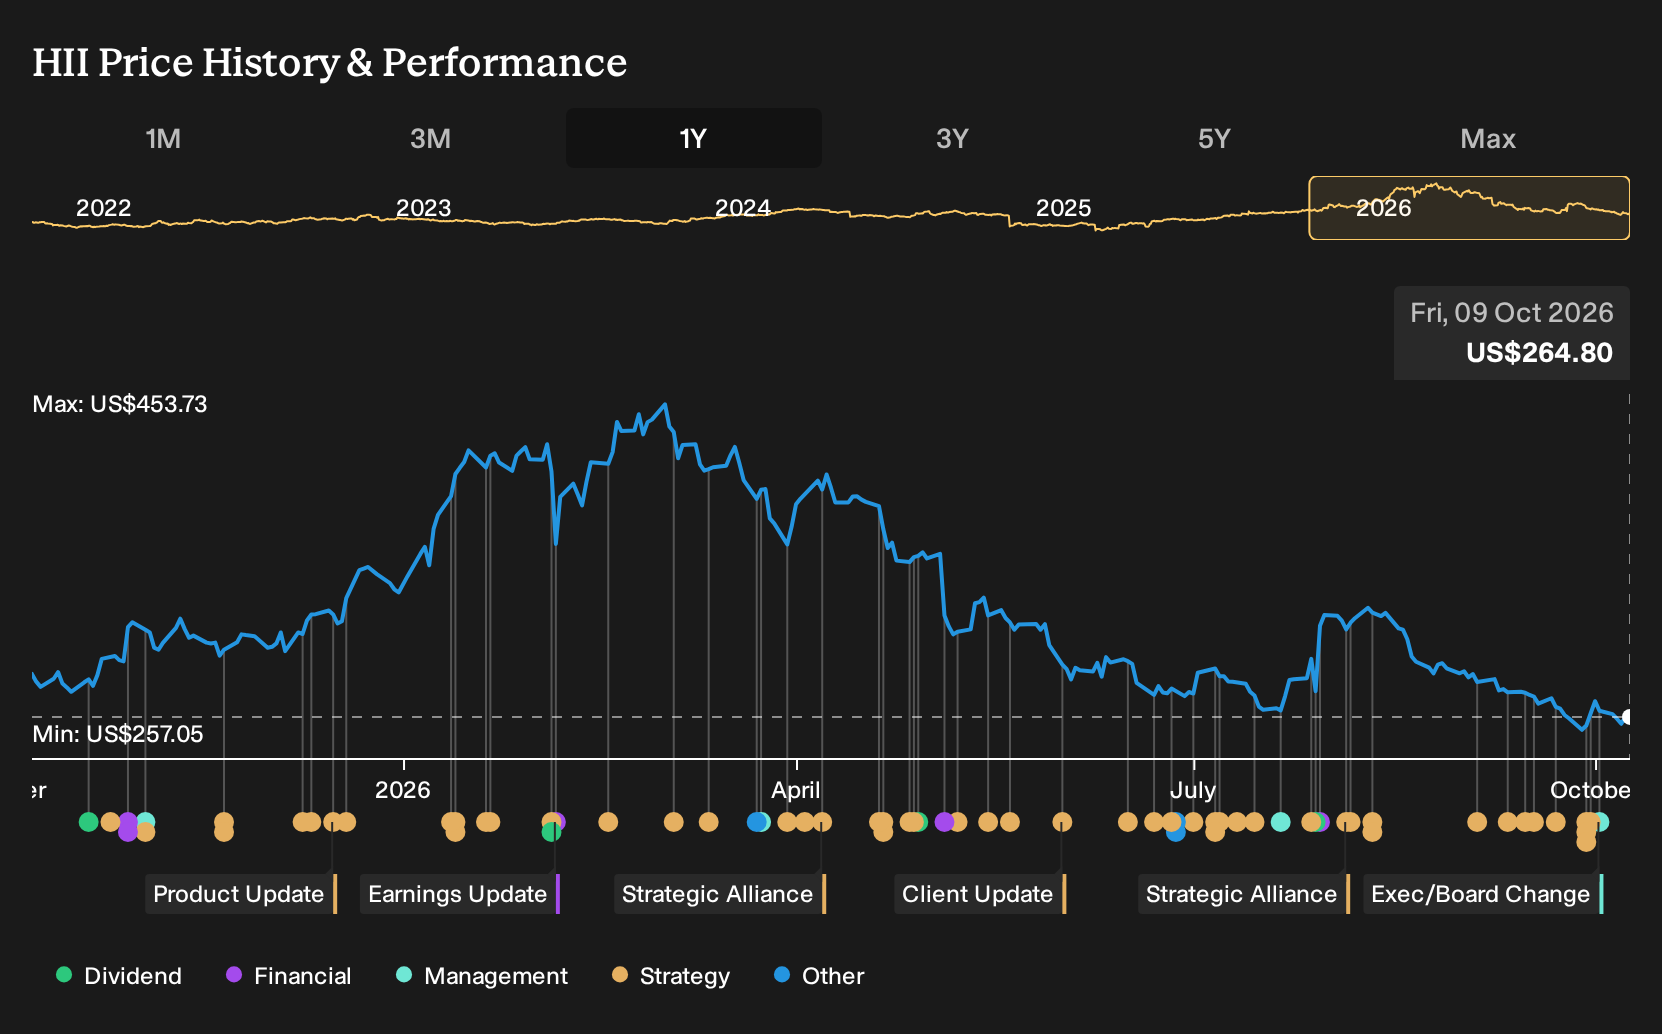Click the July axis label
Image resolution: width=1662 pixels, height=1034 pixels.
coord(1193,790)
